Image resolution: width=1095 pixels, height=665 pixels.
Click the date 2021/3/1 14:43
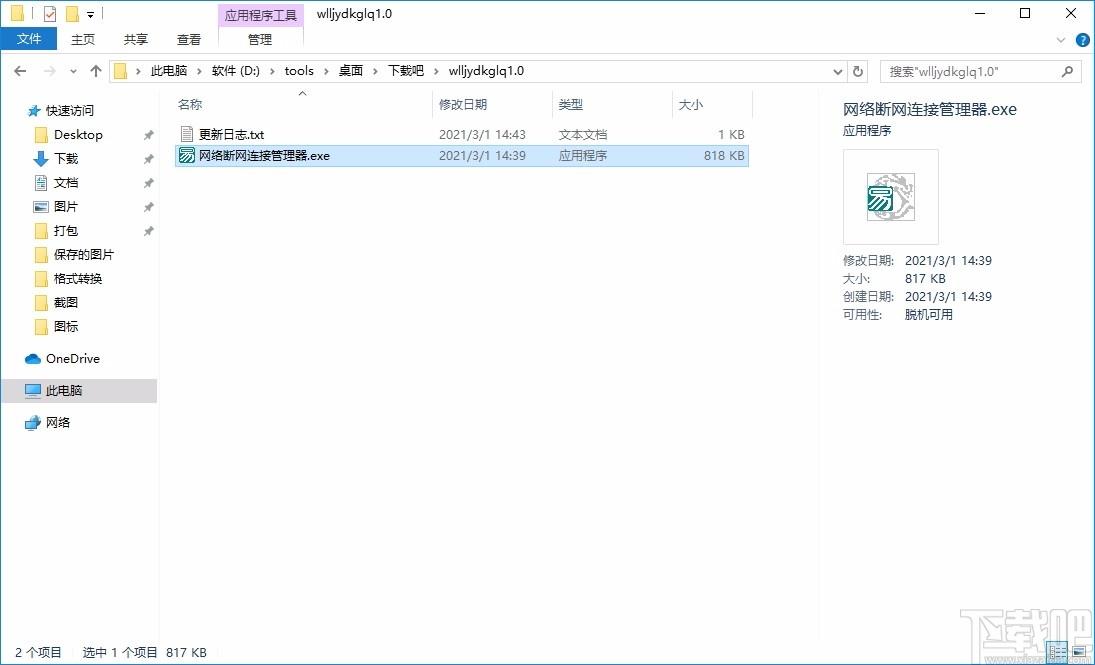482,134
